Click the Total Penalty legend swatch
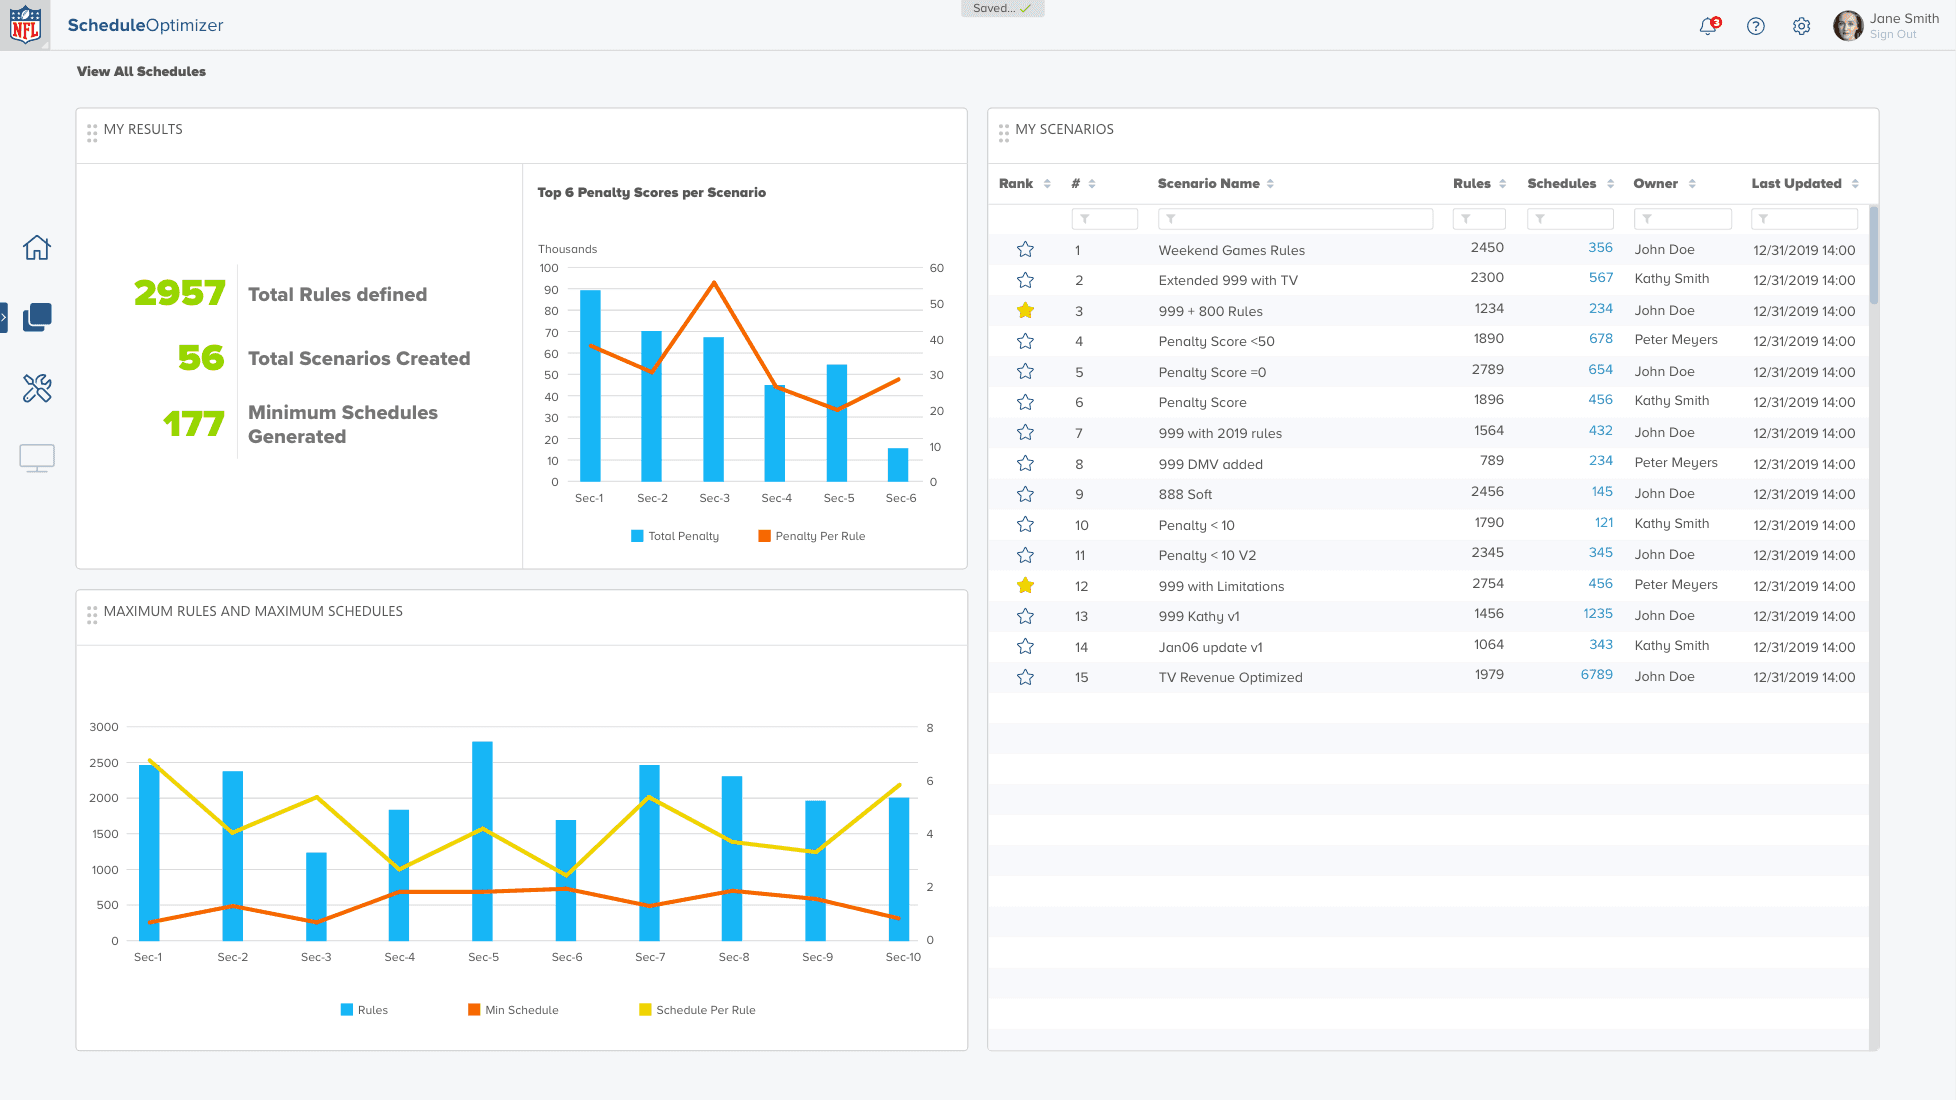Screen dimensions: 1956x1100 tap(637, 536)
